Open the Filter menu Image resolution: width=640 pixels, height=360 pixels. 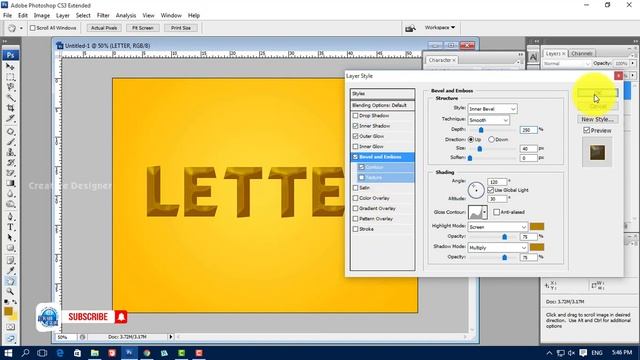click(103, 16)
